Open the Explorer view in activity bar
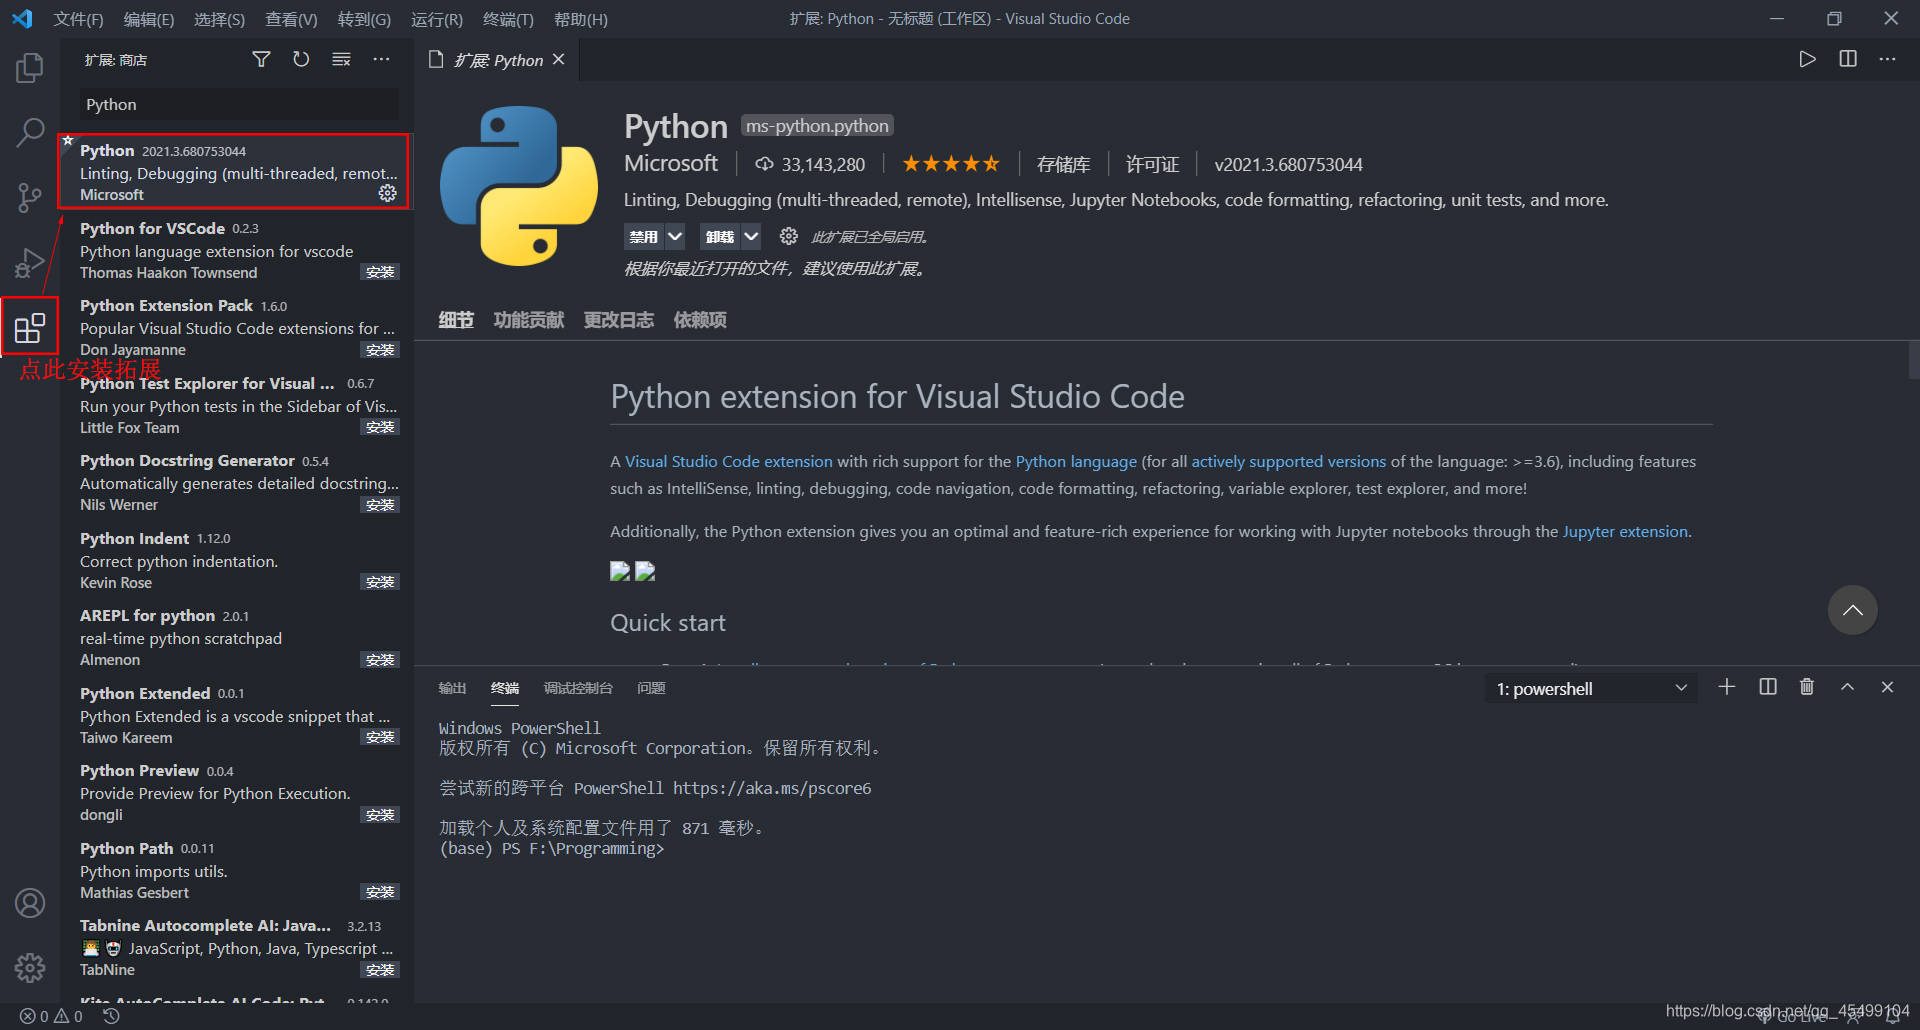 30,68
